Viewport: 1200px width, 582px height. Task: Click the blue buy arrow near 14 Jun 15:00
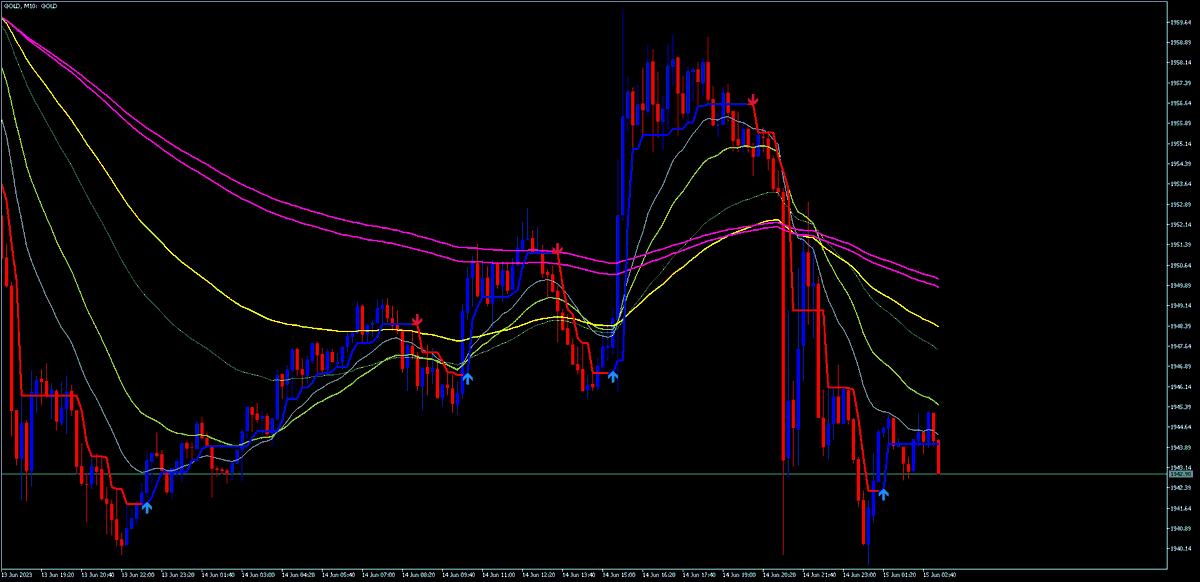(613, 376)
